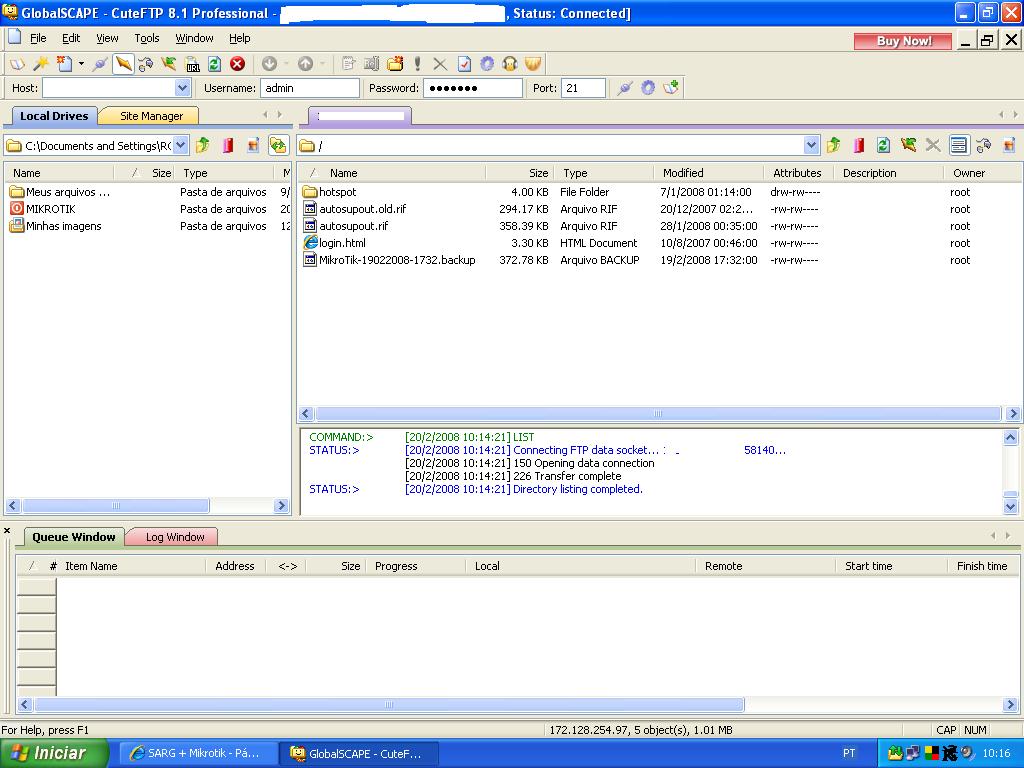Click the Quick Connect plug icon in main toolbar
The width and height of the screenshot is (1024, 768).
pos(100,63)
